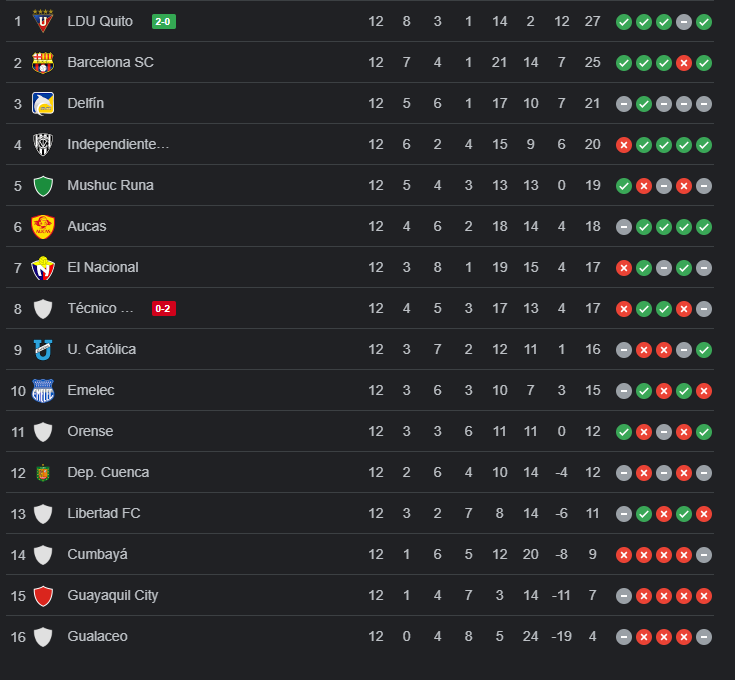Open the Orense team page
735x680 pixels.
tap(90, 431)
